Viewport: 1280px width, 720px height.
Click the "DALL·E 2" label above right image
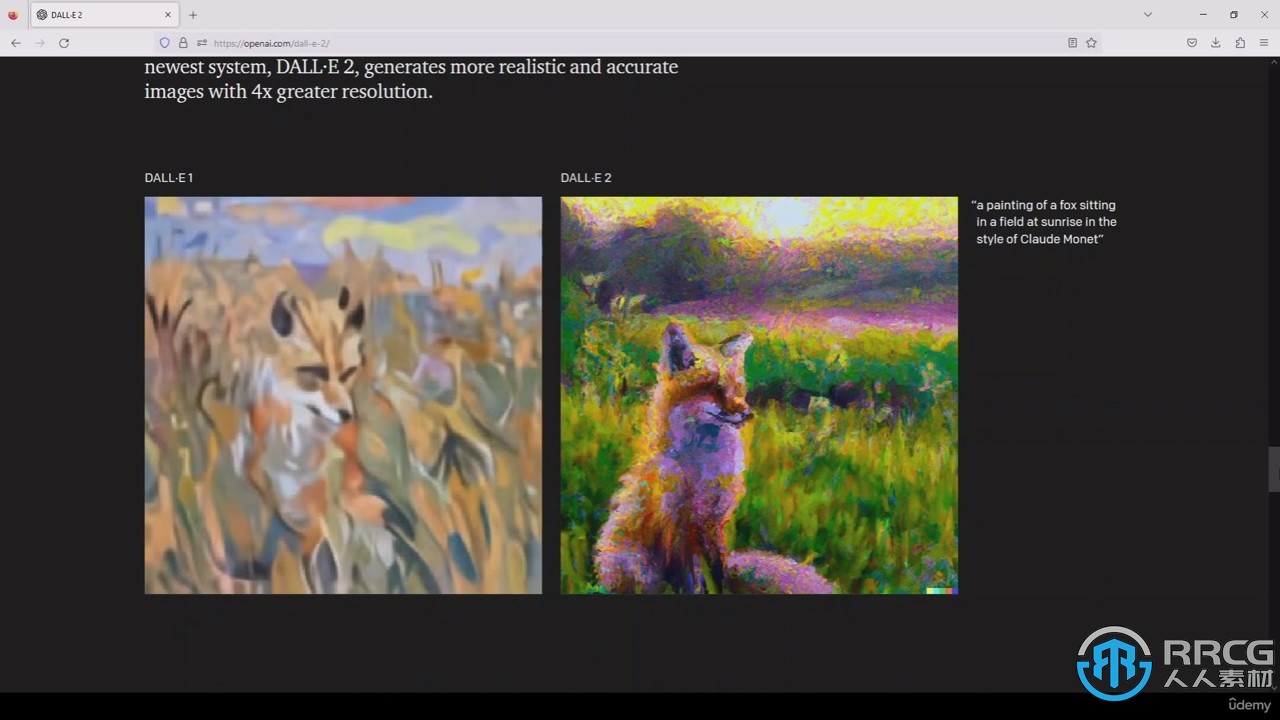tap(586, 178)
